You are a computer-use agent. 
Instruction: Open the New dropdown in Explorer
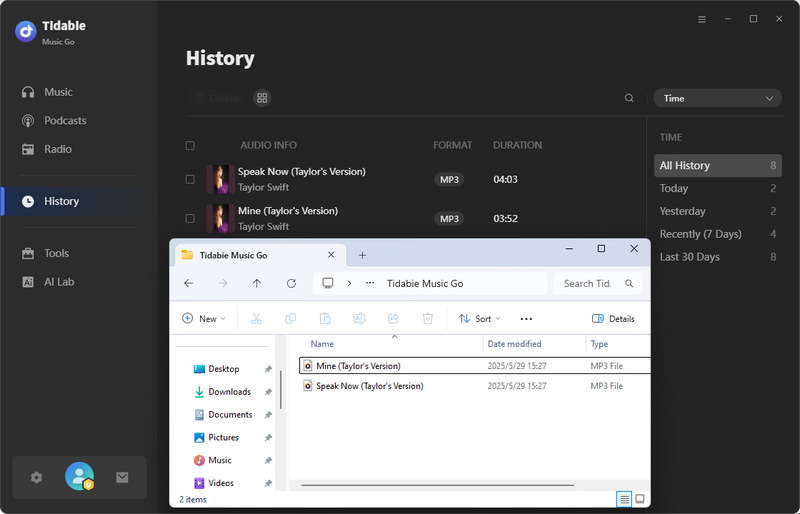click(x=204, y=319)
